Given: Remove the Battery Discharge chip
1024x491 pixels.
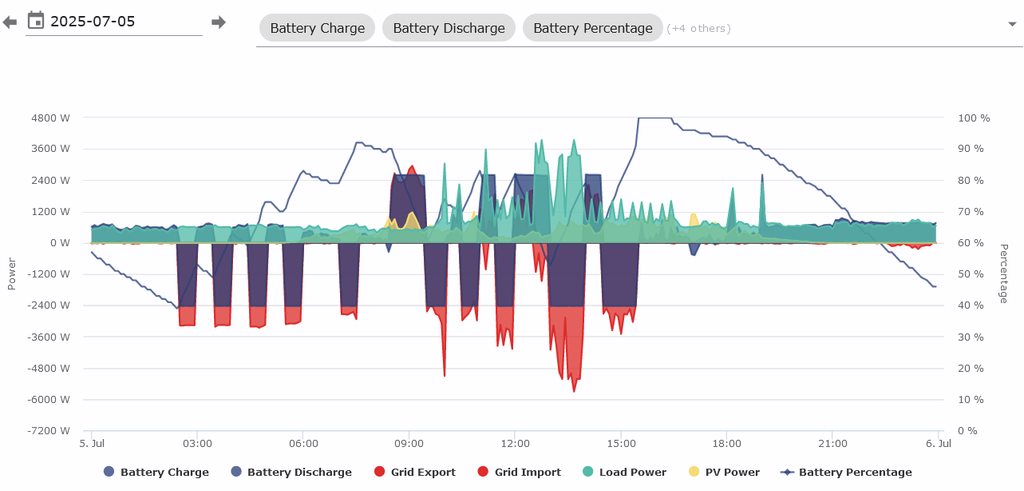Looking at the screenshot, I should [448, 28].
